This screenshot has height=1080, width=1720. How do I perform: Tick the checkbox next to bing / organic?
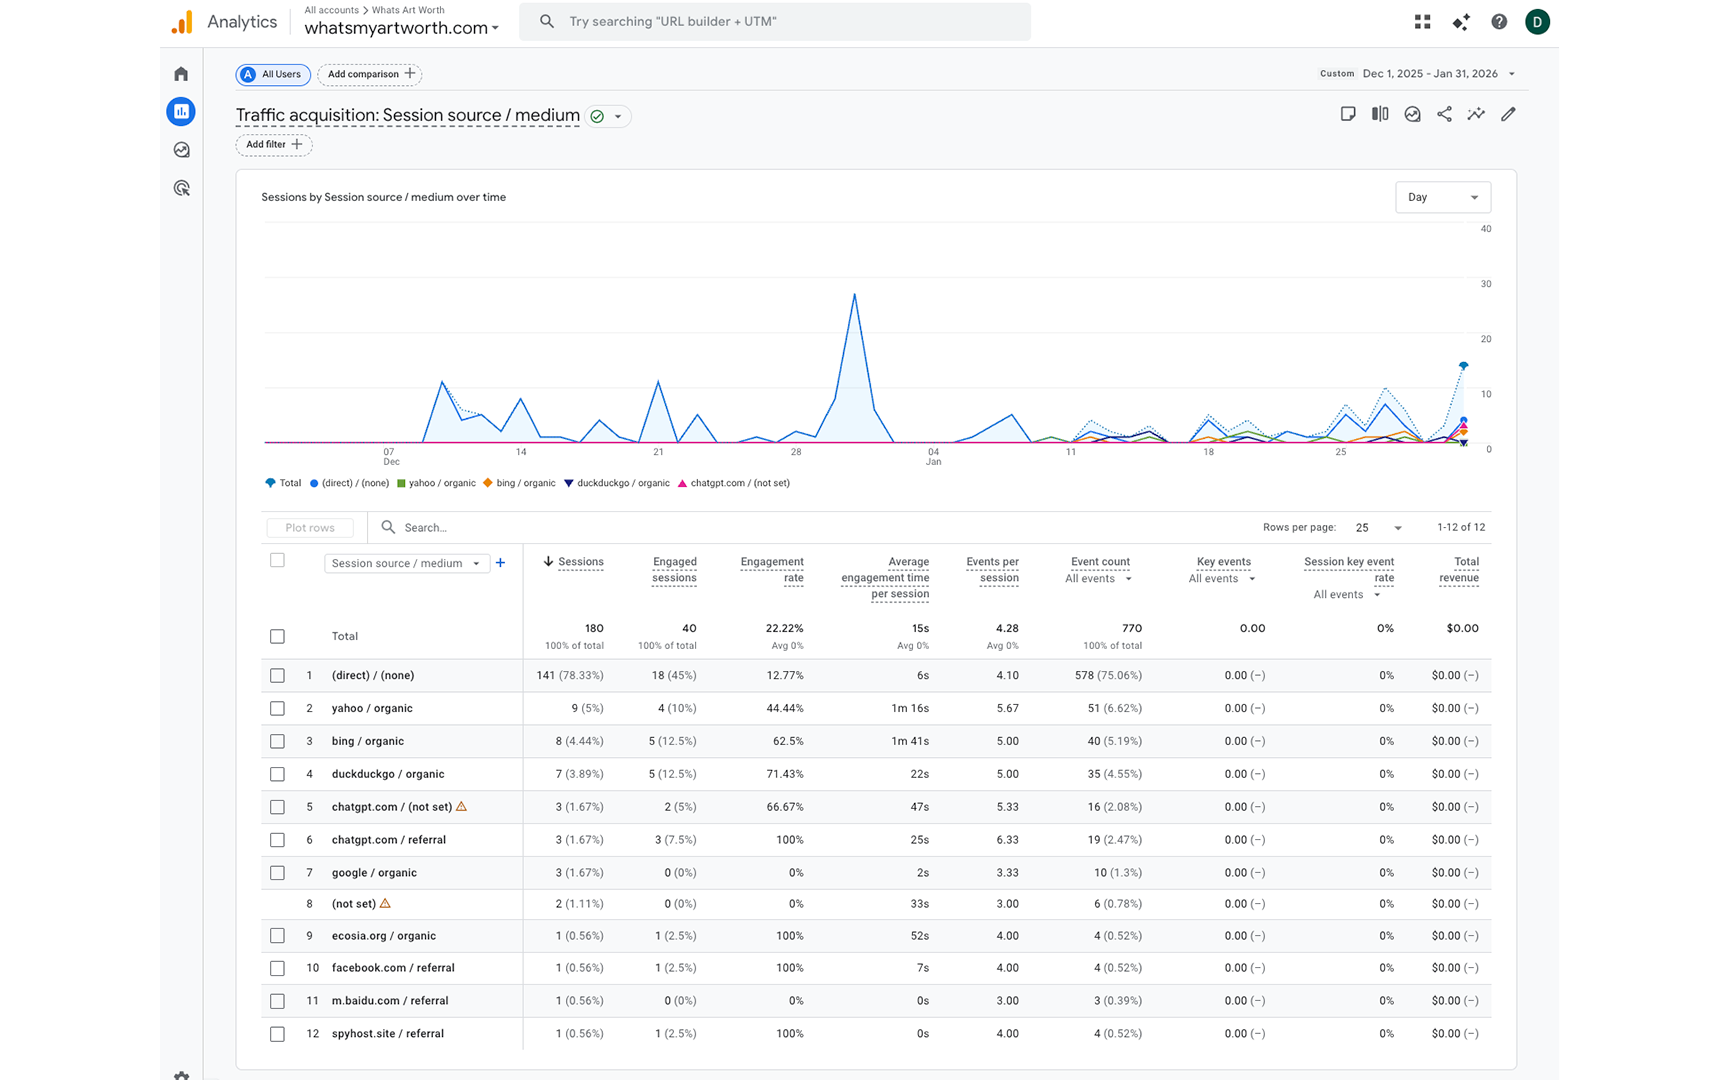tap(277, 741)
